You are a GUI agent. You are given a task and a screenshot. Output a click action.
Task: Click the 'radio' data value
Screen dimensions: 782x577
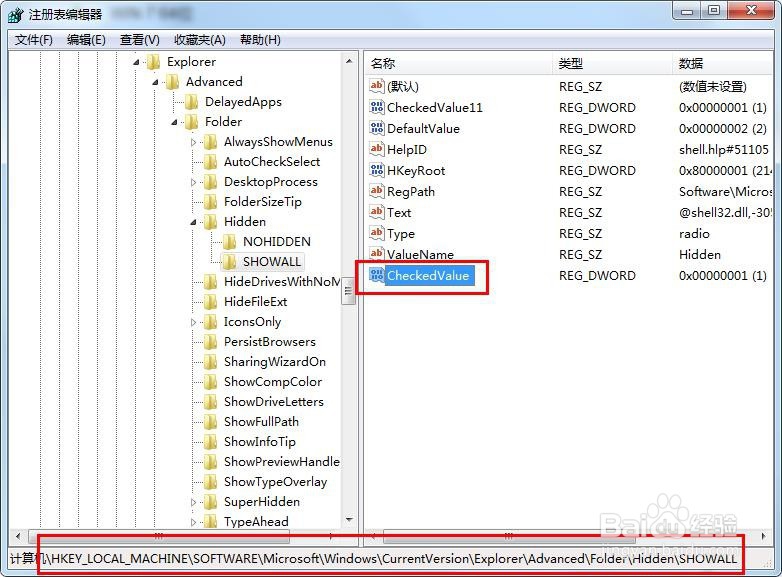click(x=694, y=234)
